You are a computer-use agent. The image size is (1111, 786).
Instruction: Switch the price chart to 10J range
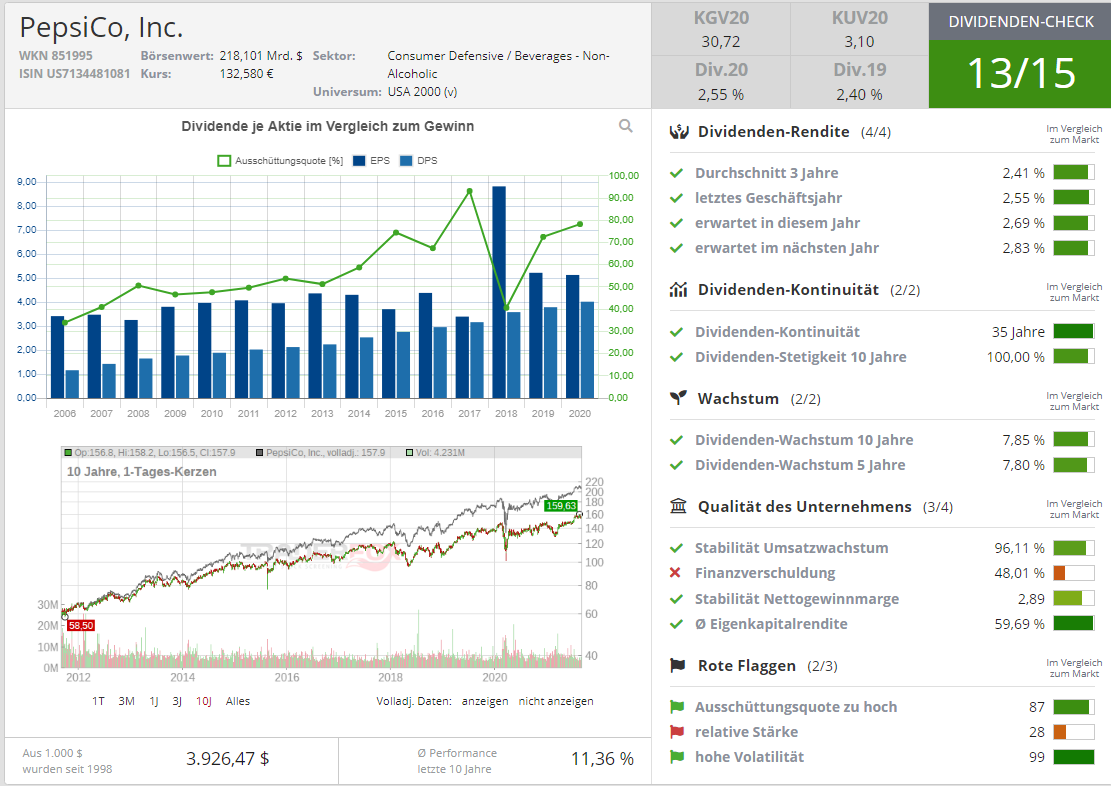203,701
